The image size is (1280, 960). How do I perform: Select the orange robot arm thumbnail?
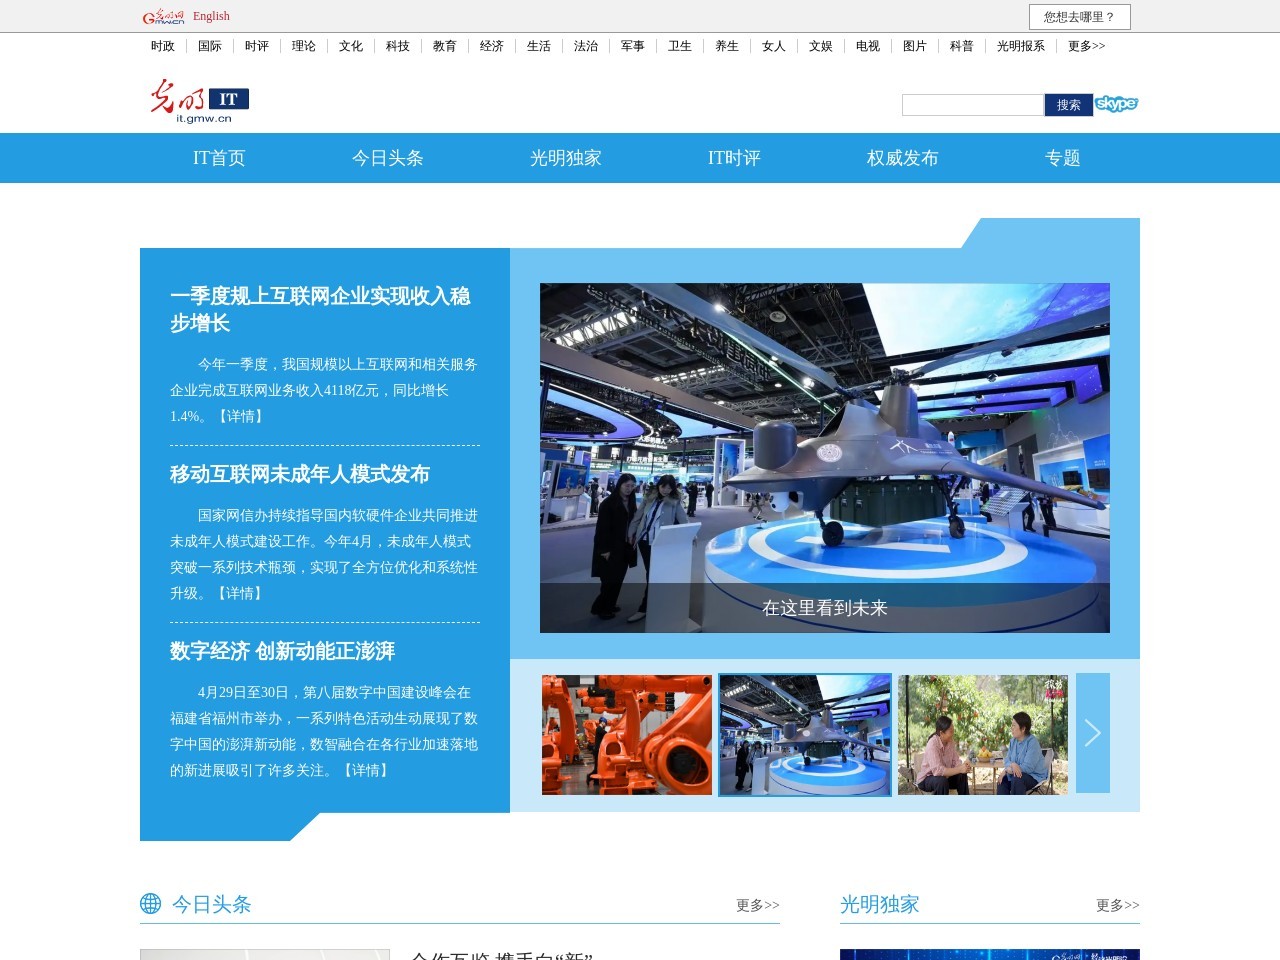coord(627,733)
